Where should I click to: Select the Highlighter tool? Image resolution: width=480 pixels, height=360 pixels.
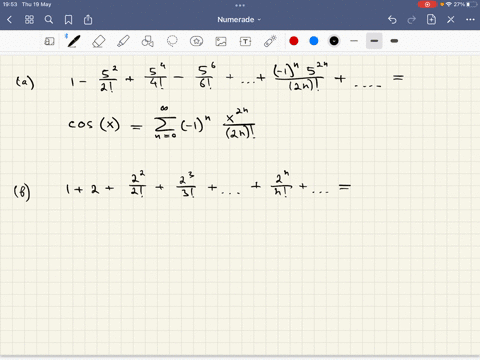coord(123,41)
